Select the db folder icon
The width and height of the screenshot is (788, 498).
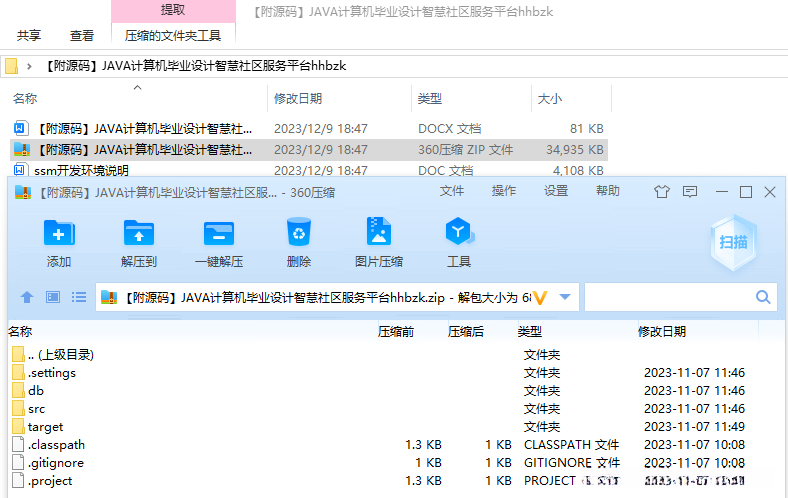pos(18,390)
